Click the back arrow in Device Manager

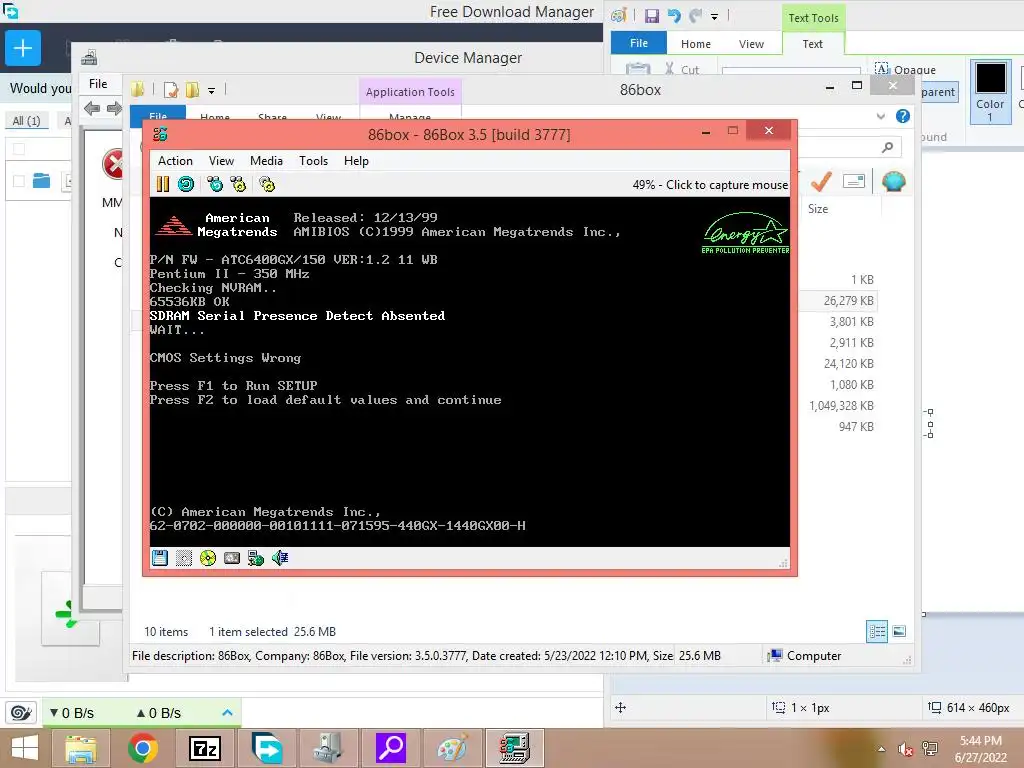(92, 108)
